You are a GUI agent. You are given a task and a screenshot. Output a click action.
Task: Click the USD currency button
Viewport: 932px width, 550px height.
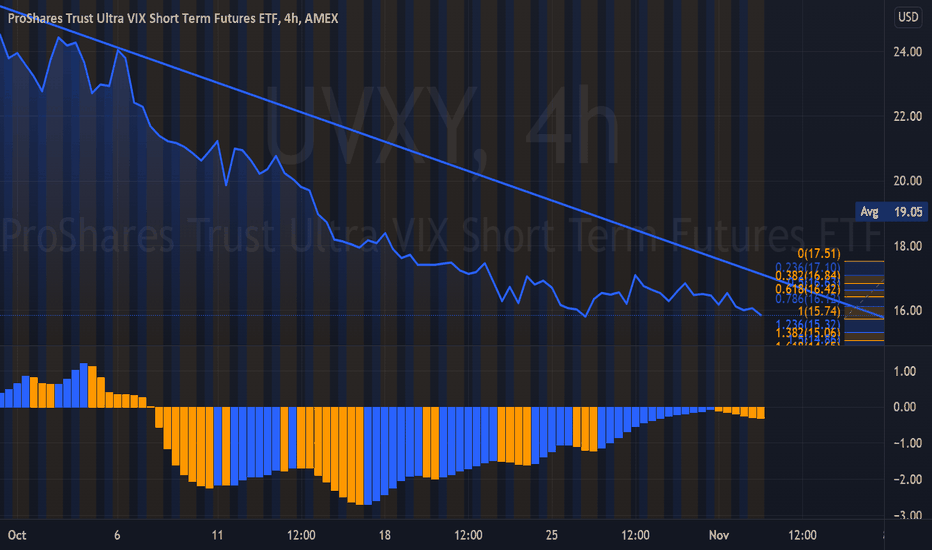(x=908, y=17)
